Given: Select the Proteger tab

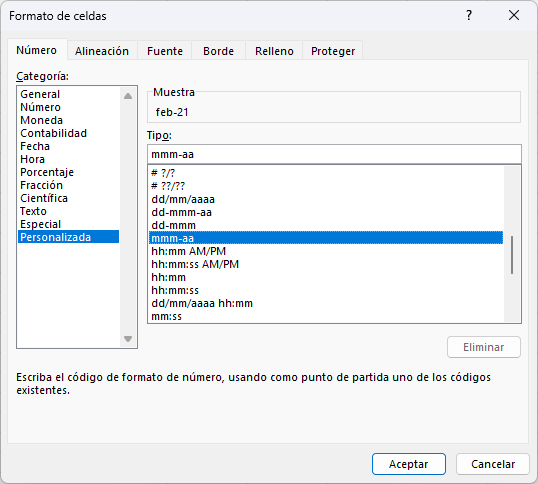Looking at the screenshot, I should point(333,51).
